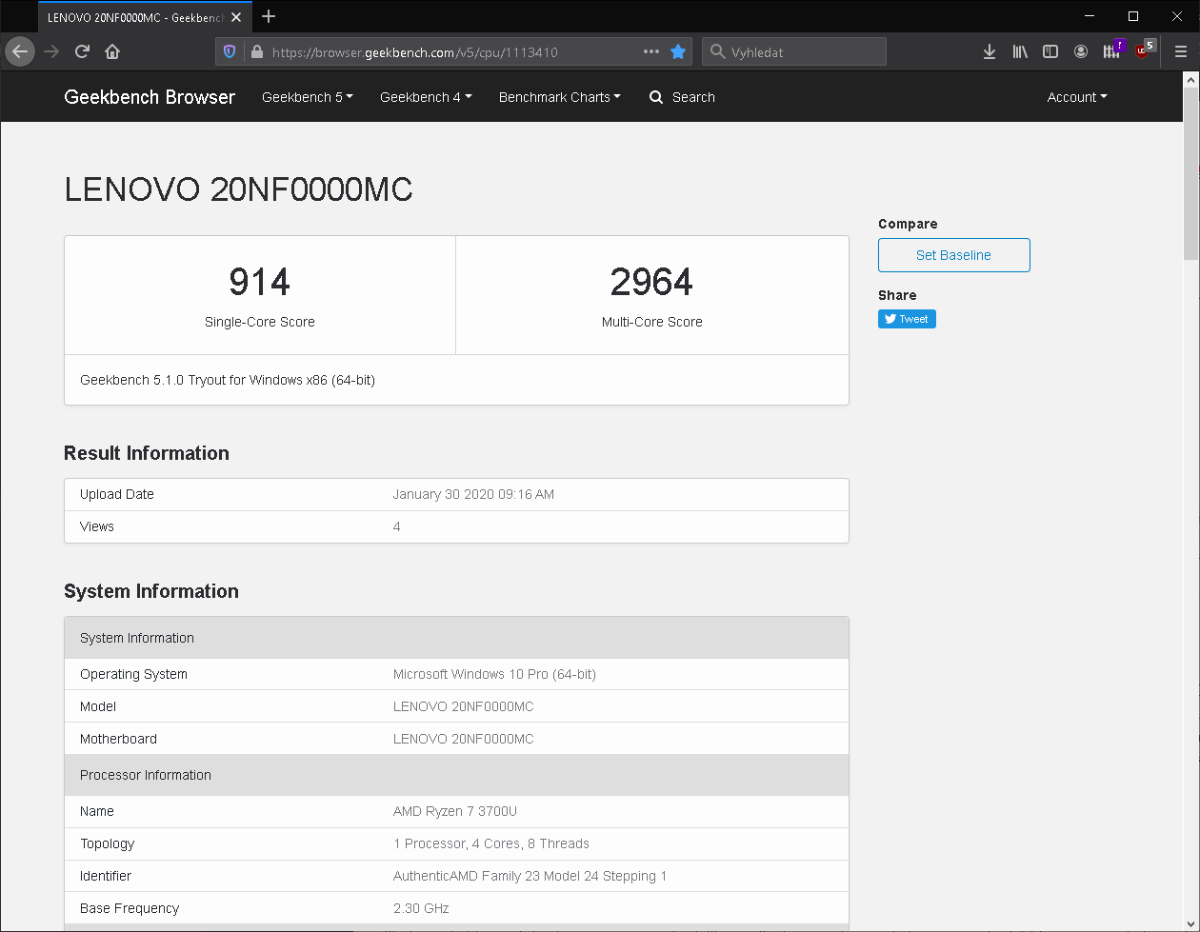Click the bookmark star icon
The width and height of the screenshot is (1200, 932).
(x=678, y=52)
